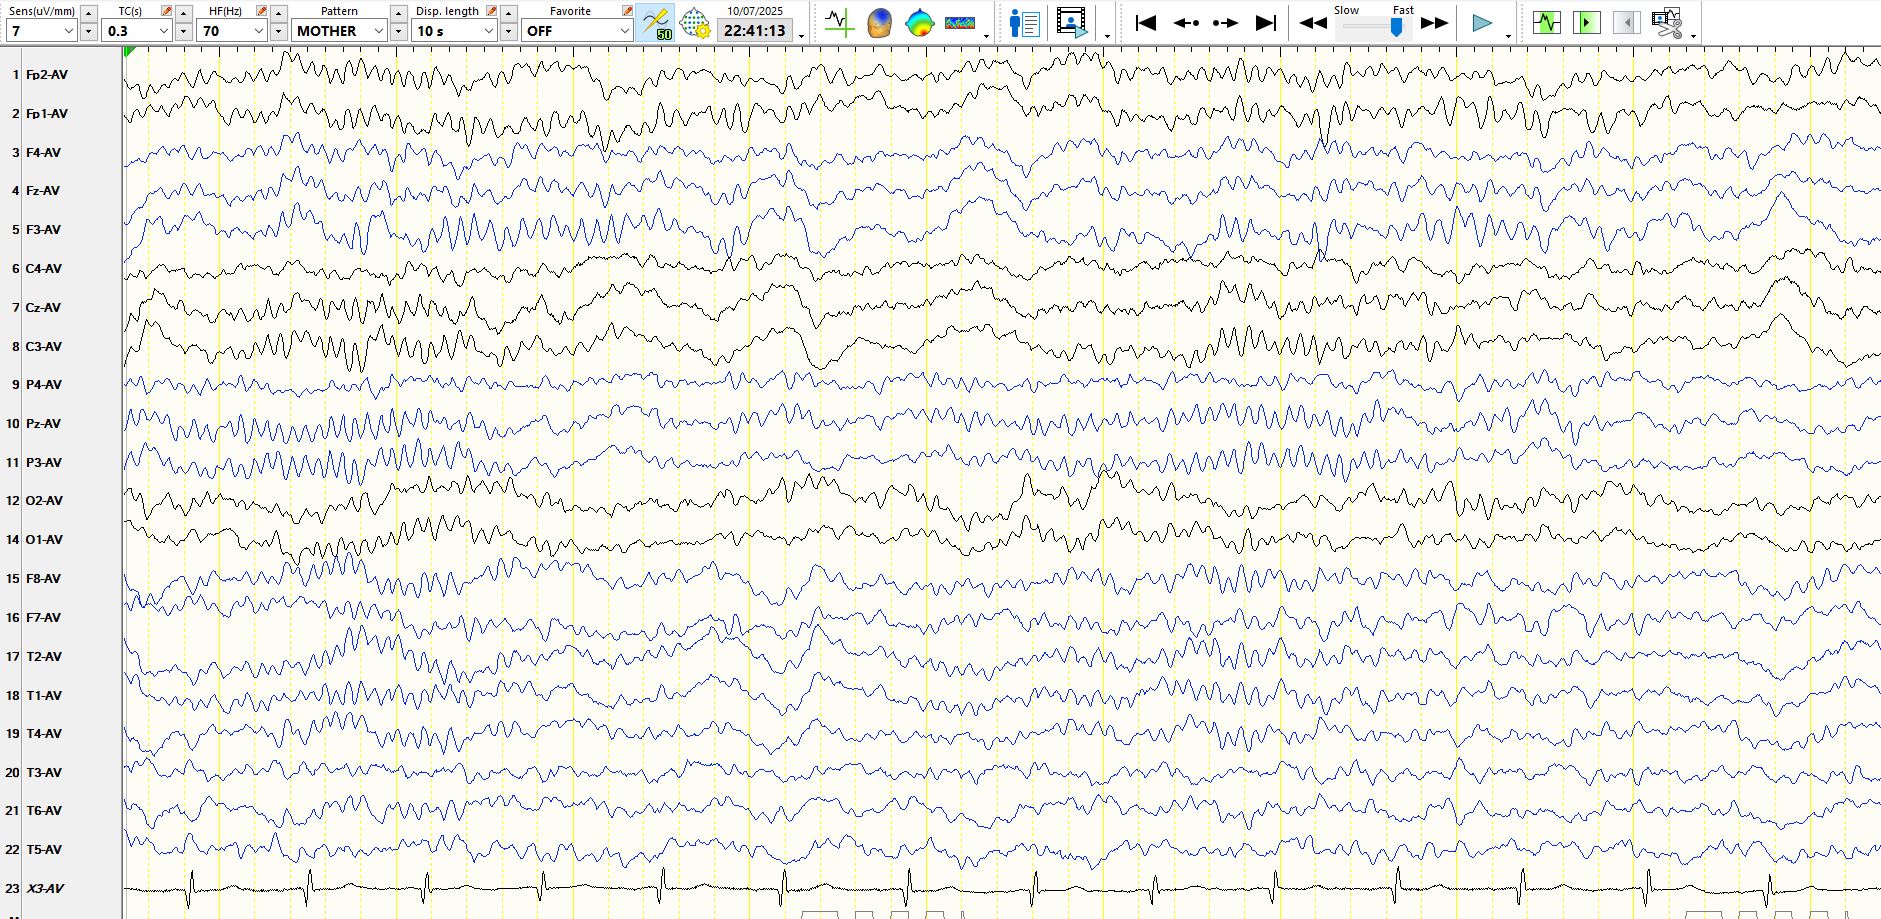Toggle the 50 Hz notch filter icon
The image size is (1881, 919).
[x=656, y=22]
